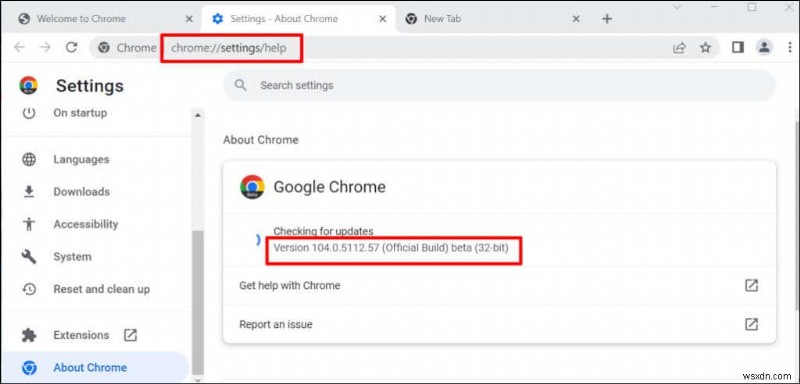Click the Chrome site info chip
The image size is (800, 384).
pos(127,48)
